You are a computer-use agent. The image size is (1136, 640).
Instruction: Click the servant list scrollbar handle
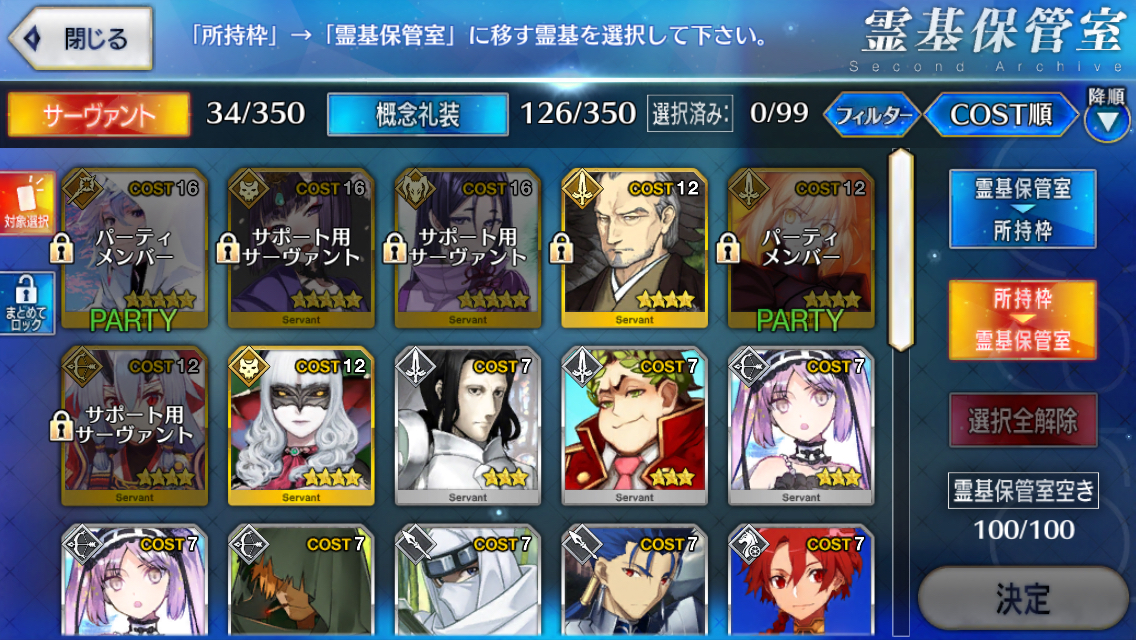(901, 250)
